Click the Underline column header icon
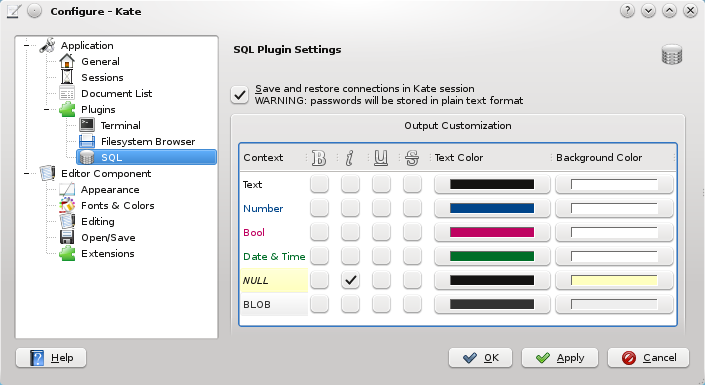 point(381,158)
